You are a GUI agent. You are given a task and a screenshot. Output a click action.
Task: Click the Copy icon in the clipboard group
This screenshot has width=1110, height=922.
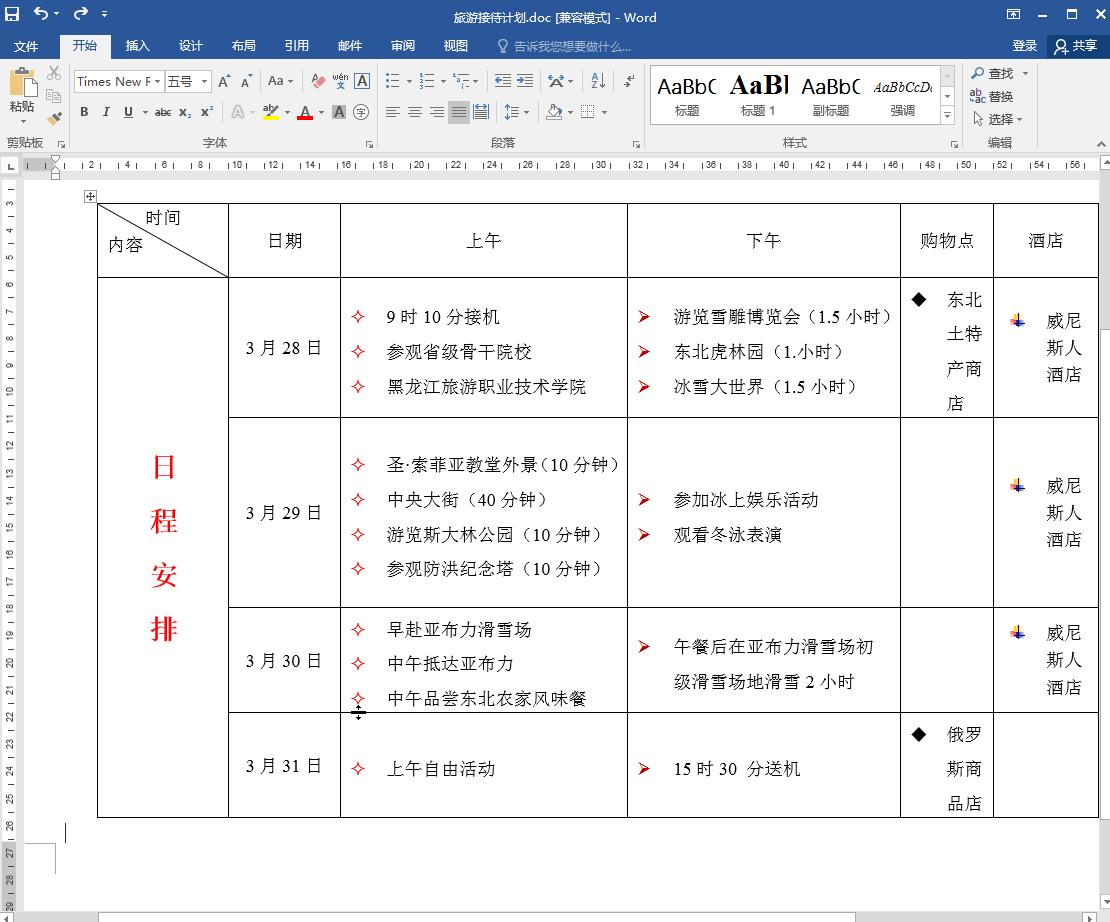click(53, 96)
